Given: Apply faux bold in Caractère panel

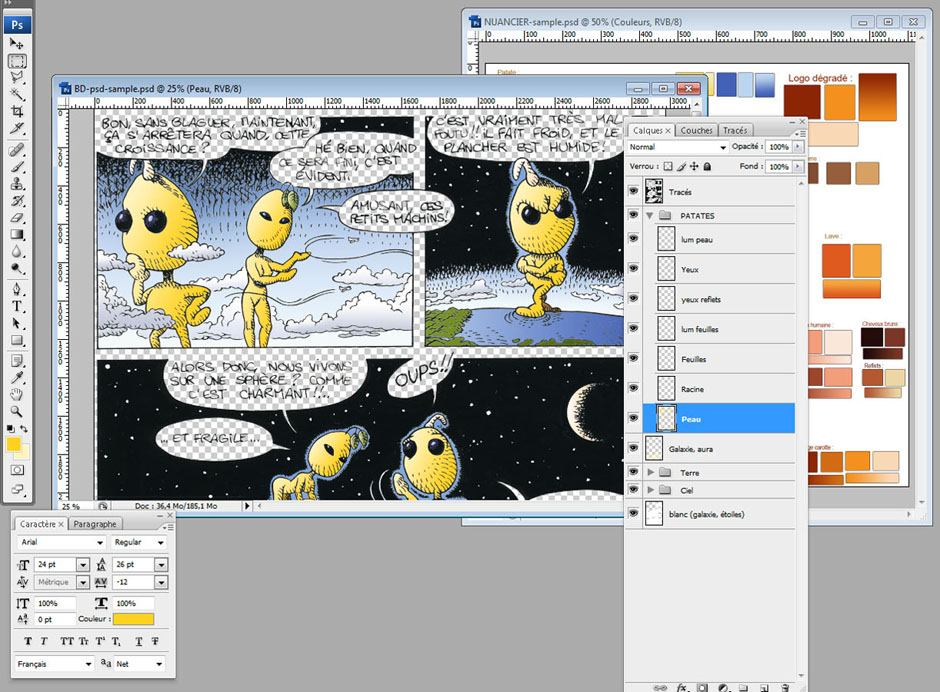Looking at the screenshot, I should pyautogui.click(x=27, y=640).
